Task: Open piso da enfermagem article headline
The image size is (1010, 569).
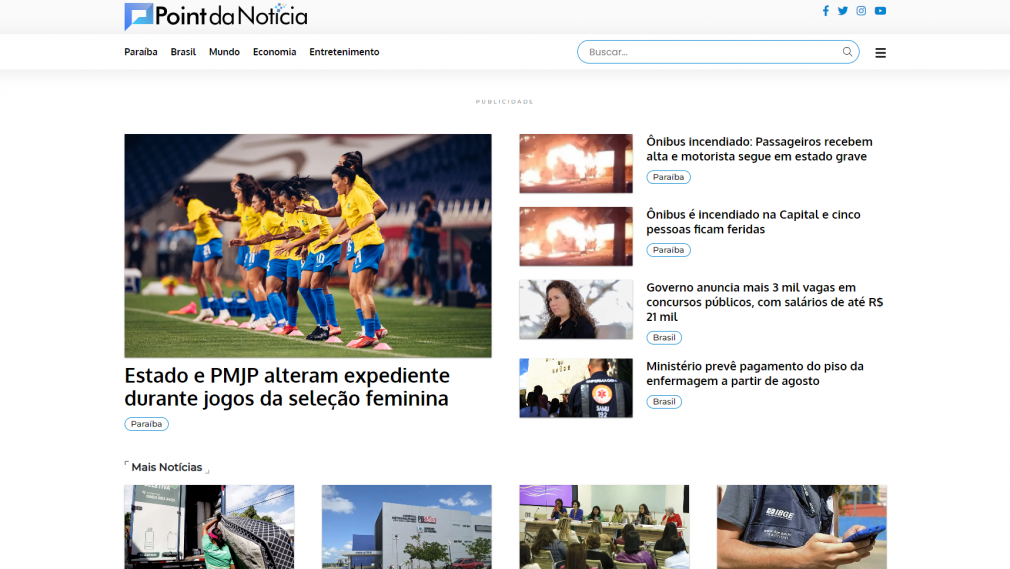Action: pyautogui.click(x=754, y=373)
